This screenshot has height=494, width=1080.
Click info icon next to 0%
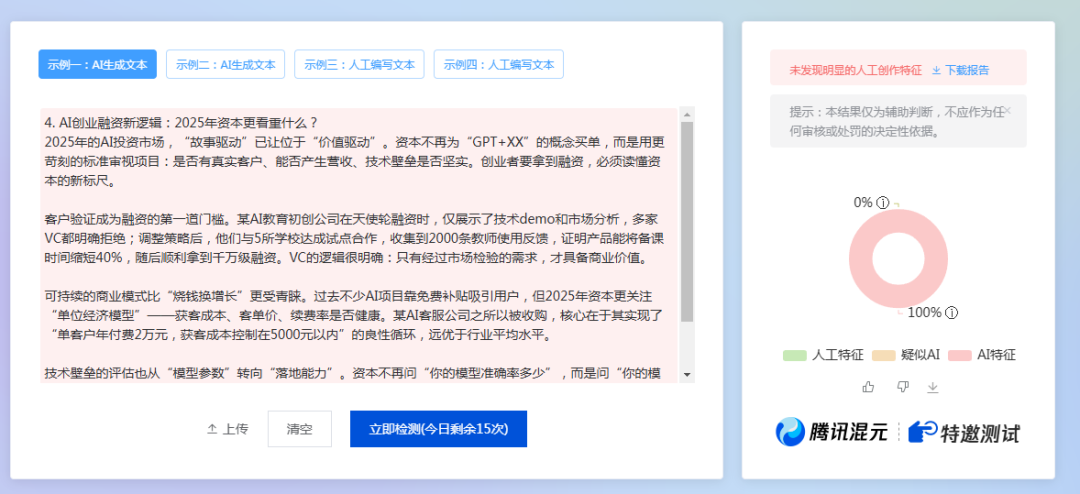[x=883, y=203]
